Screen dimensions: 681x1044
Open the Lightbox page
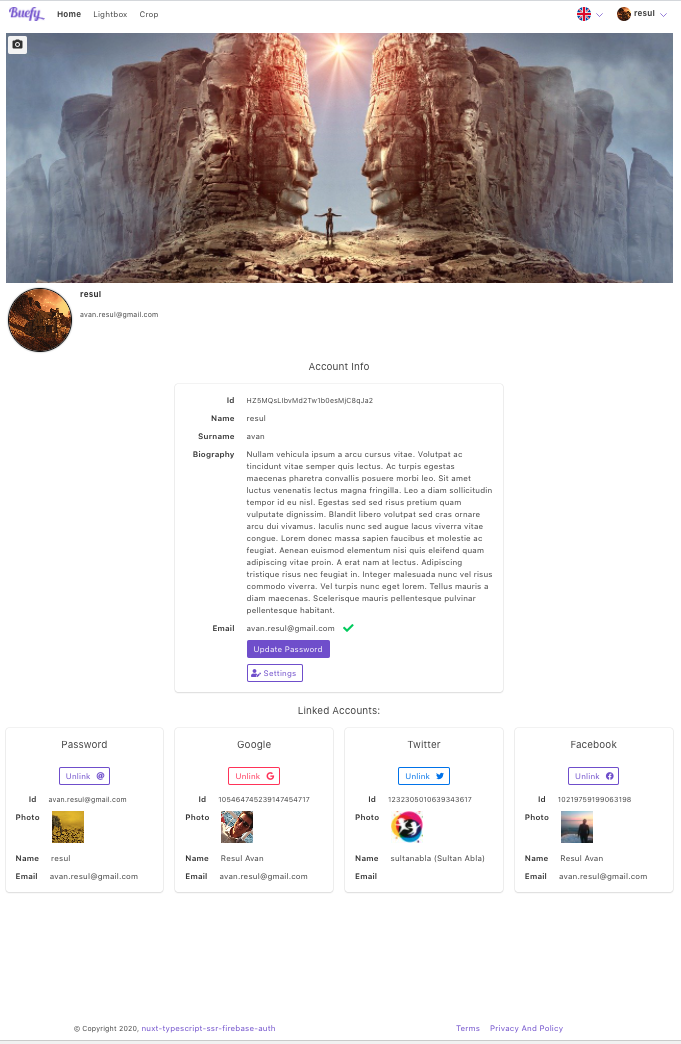click(x=110, y=14)
